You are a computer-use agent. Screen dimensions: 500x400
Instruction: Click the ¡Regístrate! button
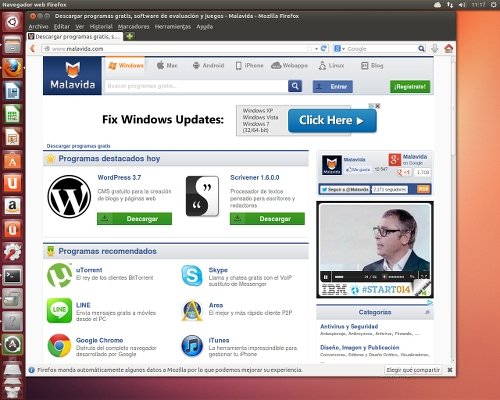coord(410,87)
